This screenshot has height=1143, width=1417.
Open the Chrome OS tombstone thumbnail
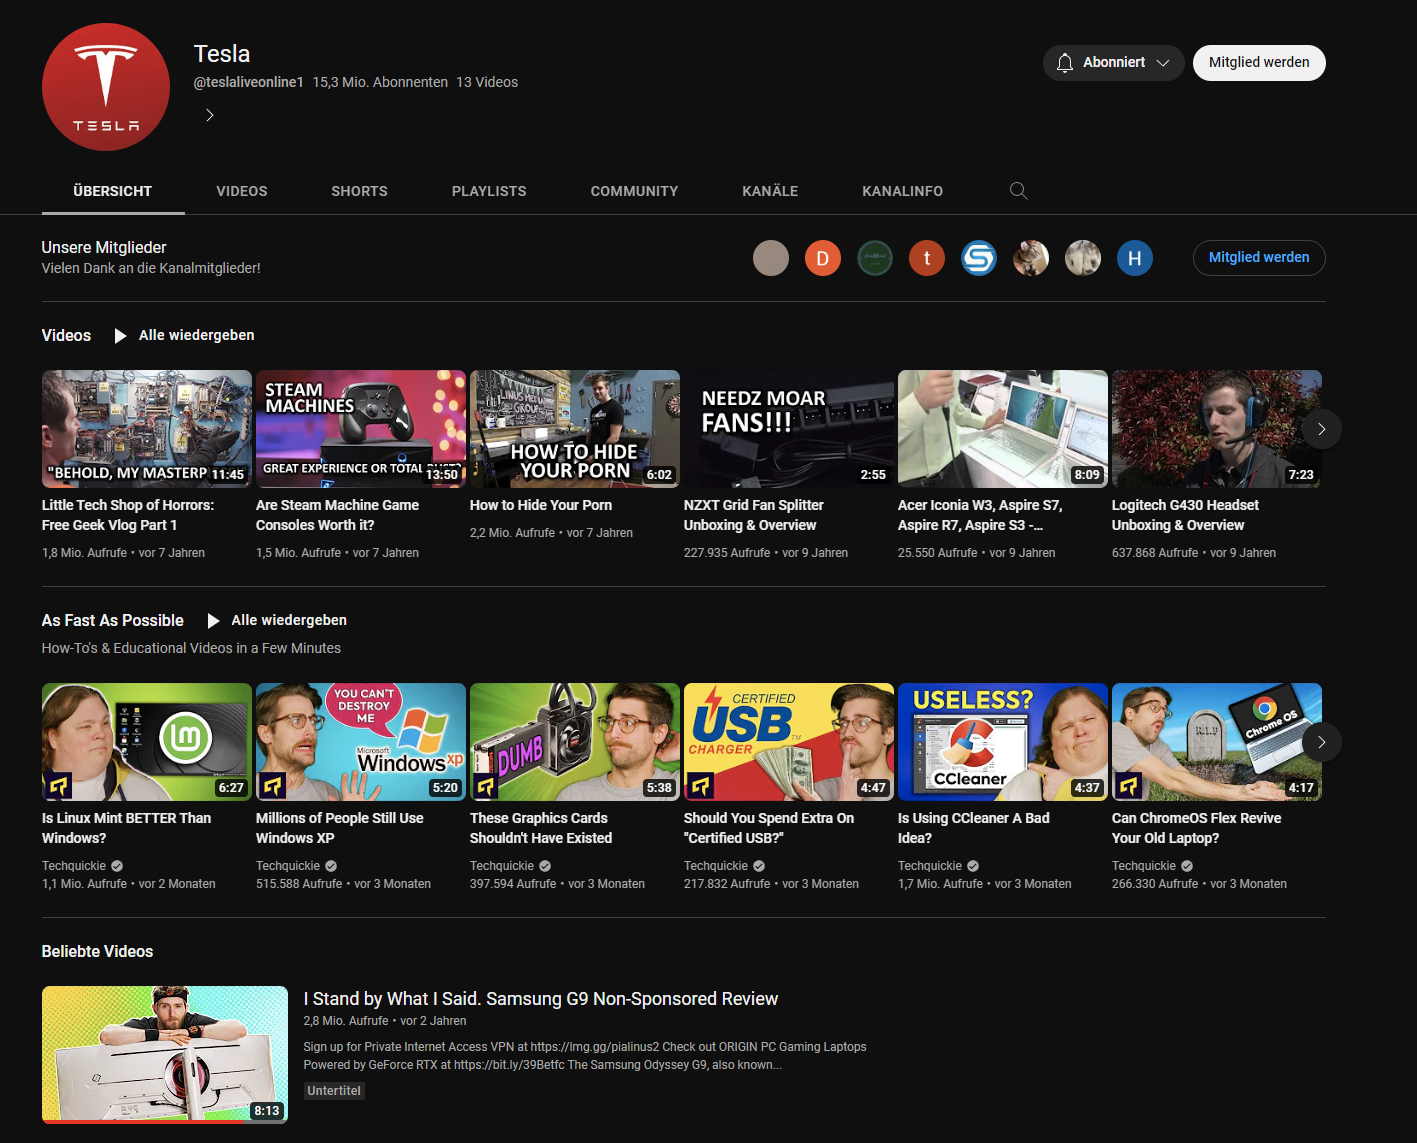click(1217, 742)
